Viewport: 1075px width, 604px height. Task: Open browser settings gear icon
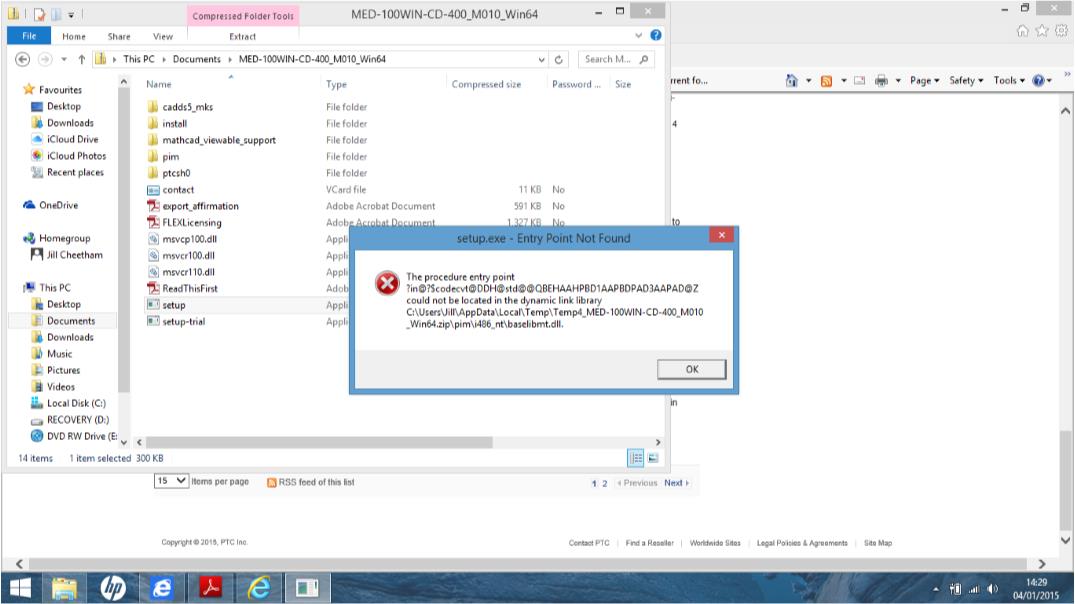[x=1061, y=30]
